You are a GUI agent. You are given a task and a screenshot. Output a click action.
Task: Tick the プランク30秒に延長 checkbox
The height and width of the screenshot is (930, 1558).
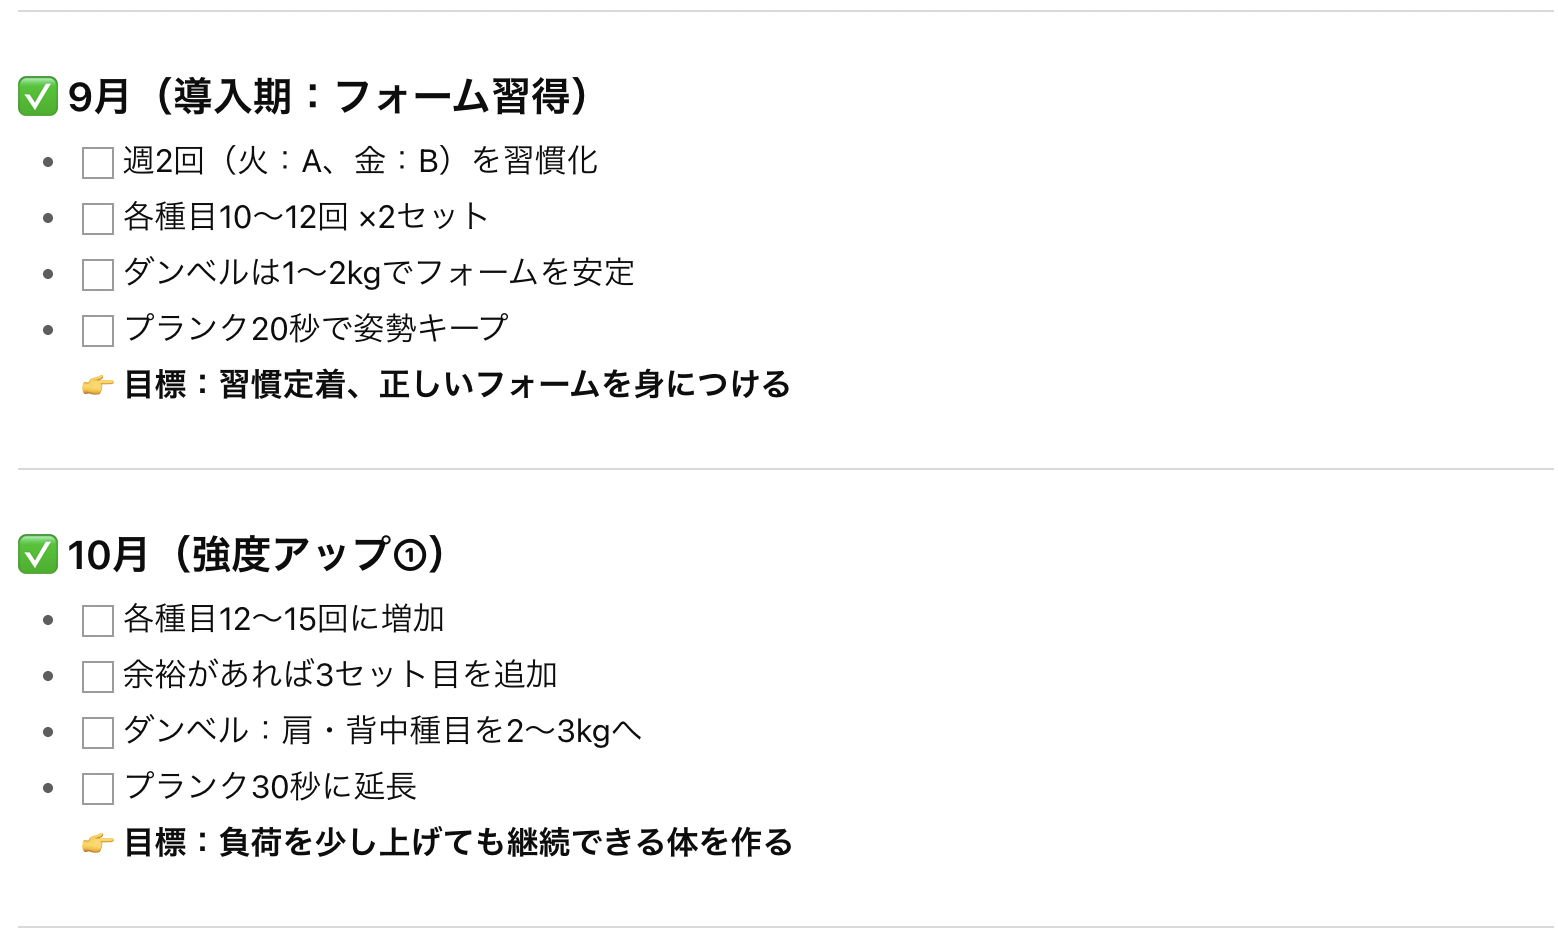[x=97, y=789]
